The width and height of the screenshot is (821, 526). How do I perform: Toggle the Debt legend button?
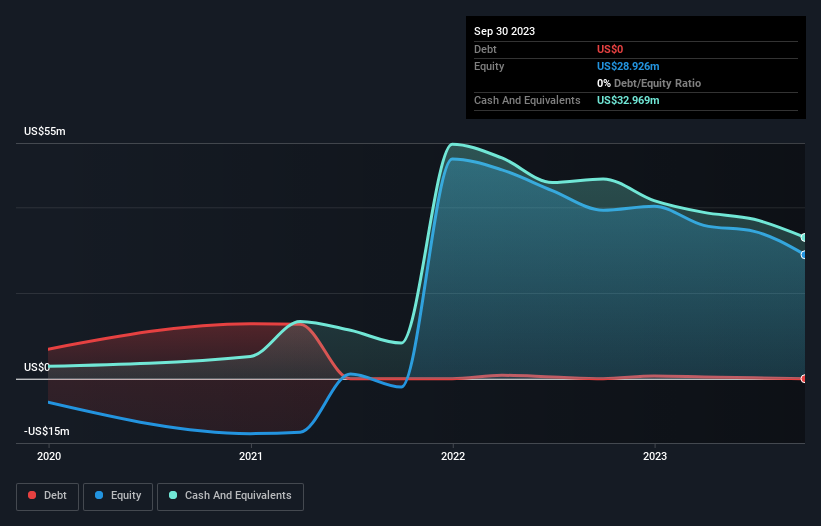pos(47,496)
